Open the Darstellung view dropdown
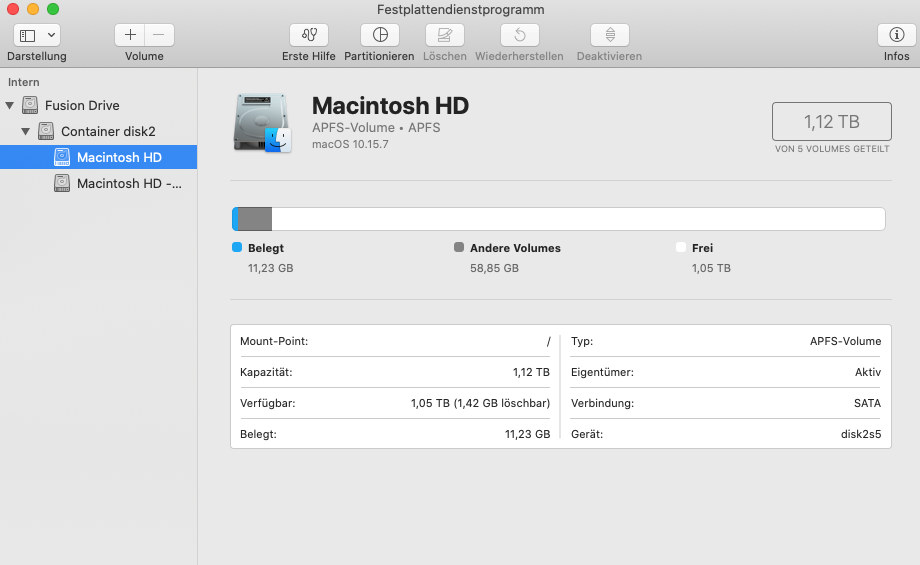Screen dimensions: 920x565 (37, 35)
